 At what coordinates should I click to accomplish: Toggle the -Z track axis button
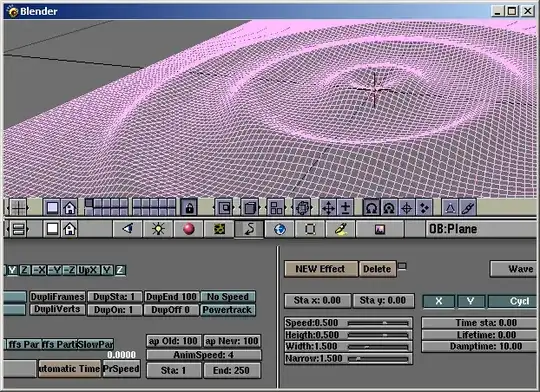70,270
